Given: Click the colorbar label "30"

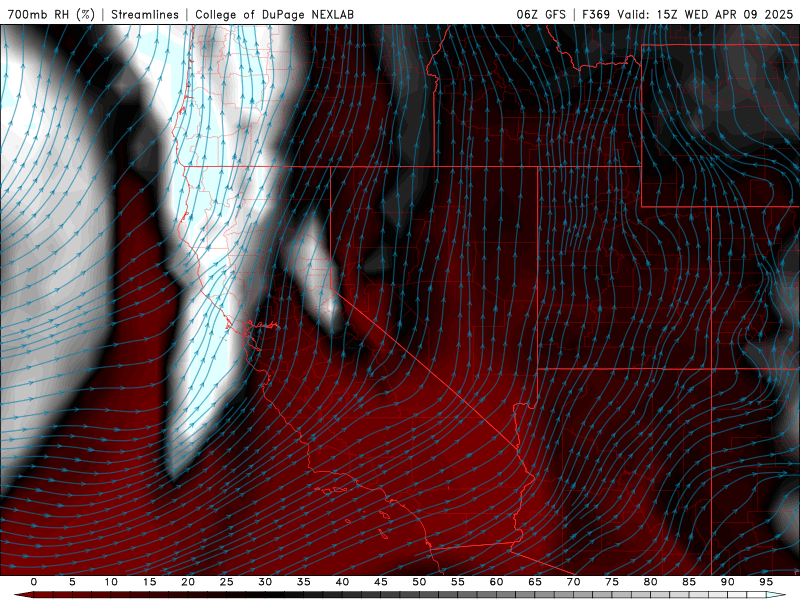Looking at the screenshot, I should coord(265,582).
